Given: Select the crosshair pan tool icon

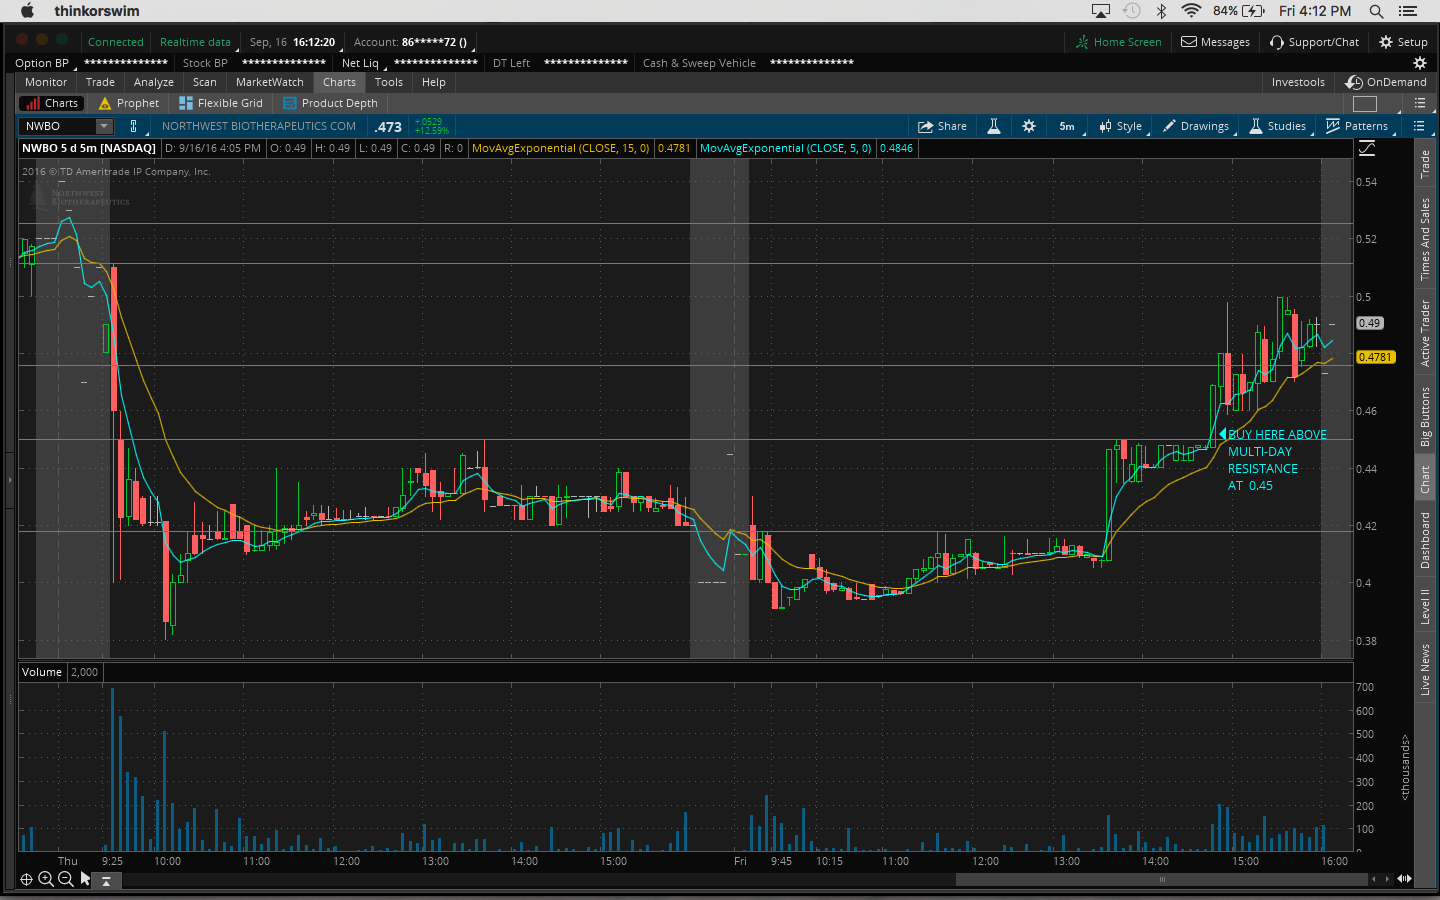Looking at the screenshot, I should [27, 879].
